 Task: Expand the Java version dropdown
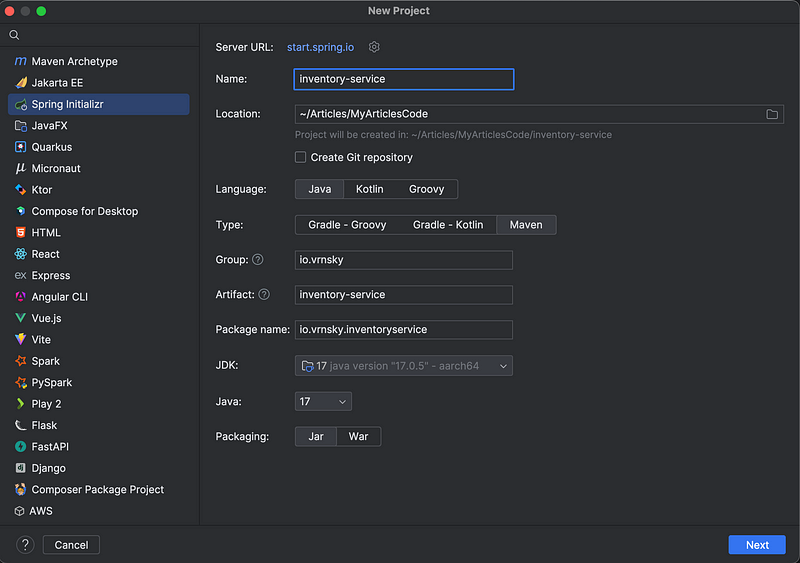pyautogui.click(x=323, y=401)
